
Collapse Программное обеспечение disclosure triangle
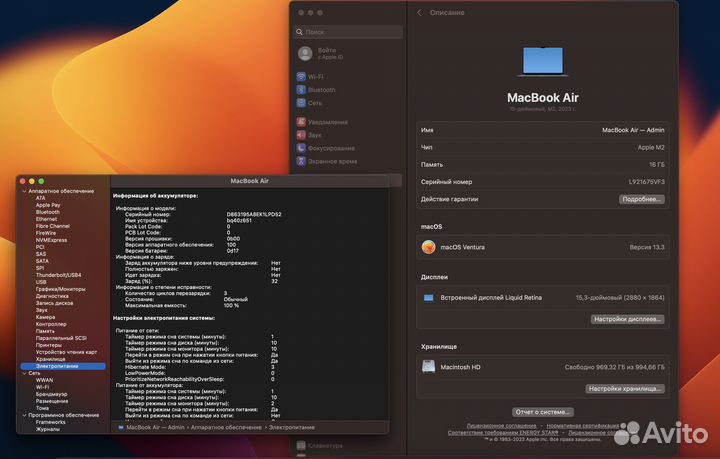[x=24, y=415]
